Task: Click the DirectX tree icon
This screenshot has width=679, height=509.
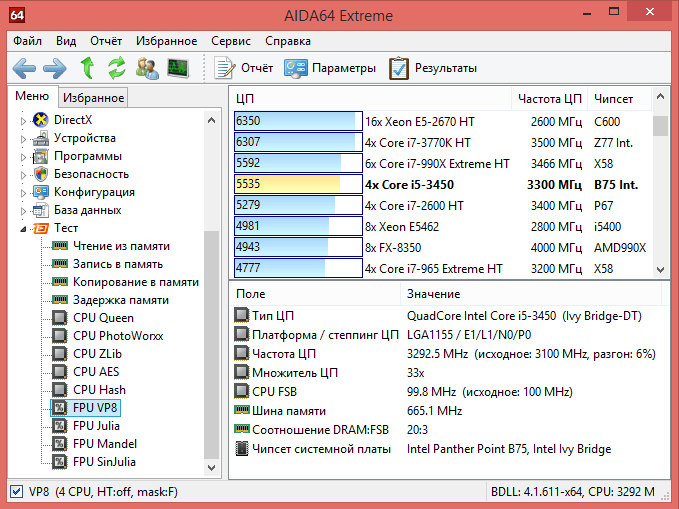Action: click(x=41, y=120)
